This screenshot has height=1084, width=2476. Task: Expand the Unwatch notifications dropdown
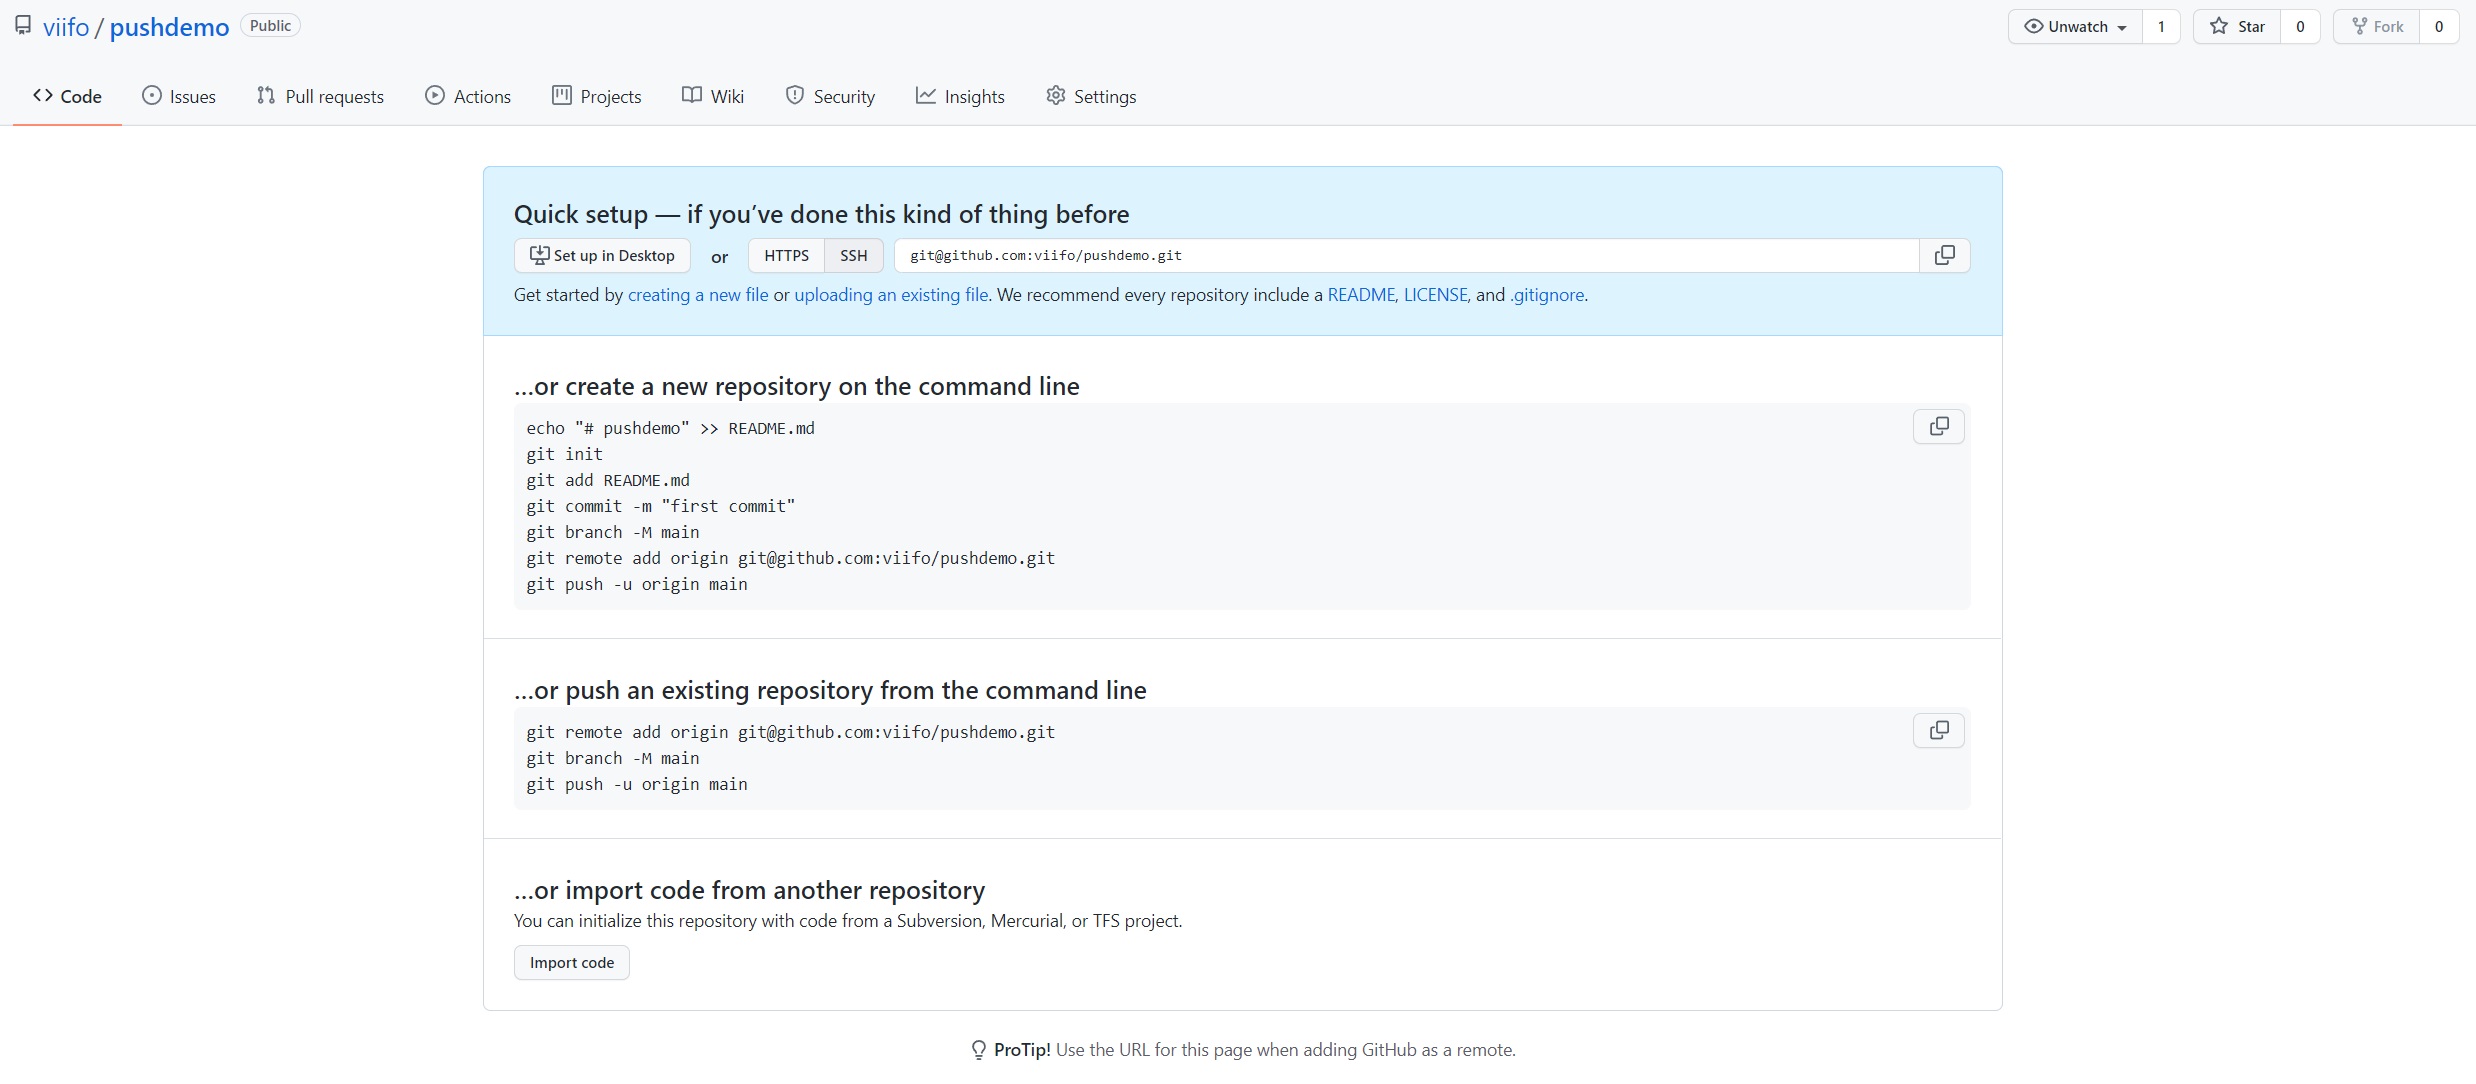click(2075, 27)
